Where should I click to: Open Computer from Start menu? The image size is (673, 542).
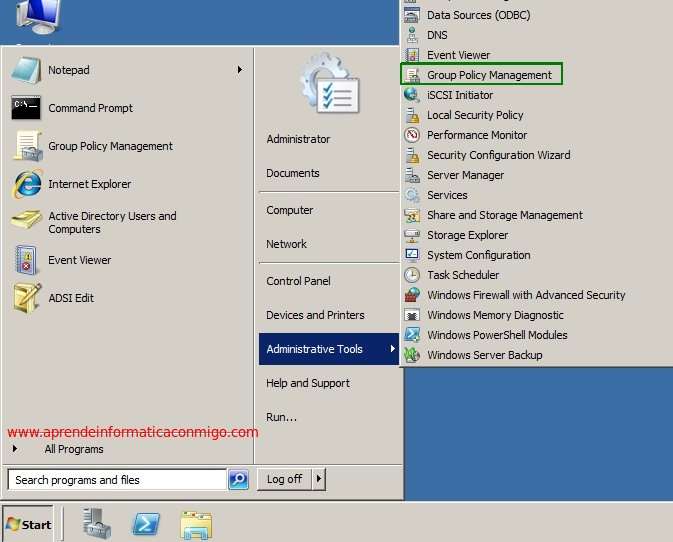point(290,210)
